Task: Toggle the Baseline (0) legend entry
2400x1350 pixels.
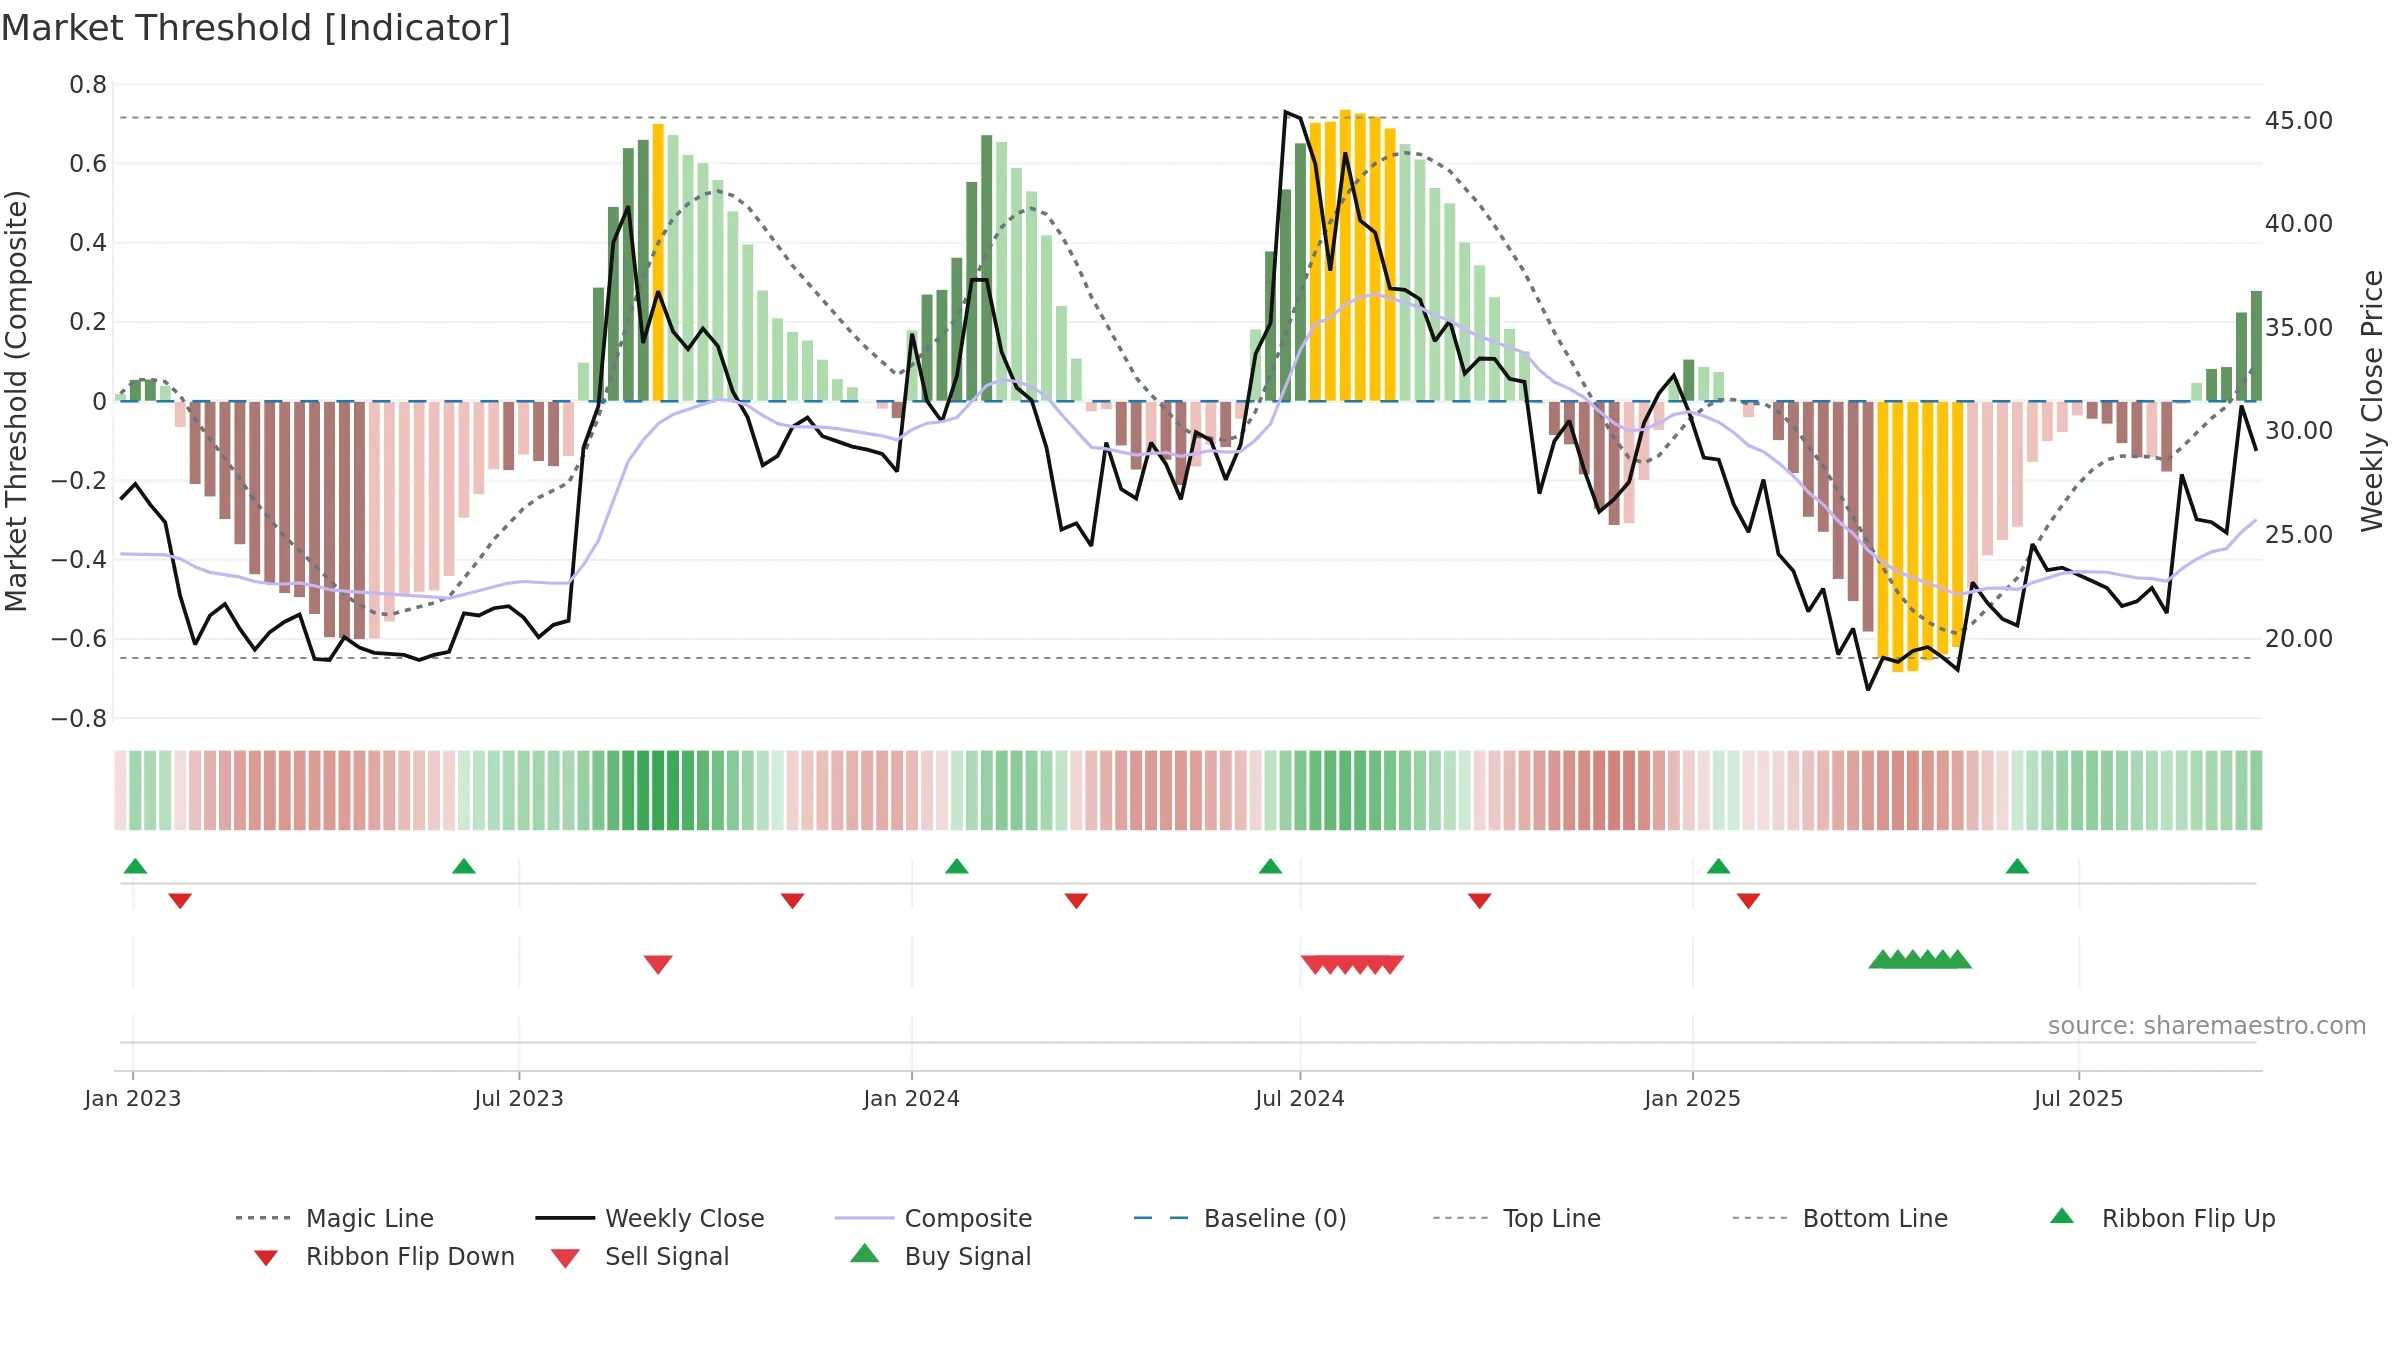Action: [x=1240, y=1218]
